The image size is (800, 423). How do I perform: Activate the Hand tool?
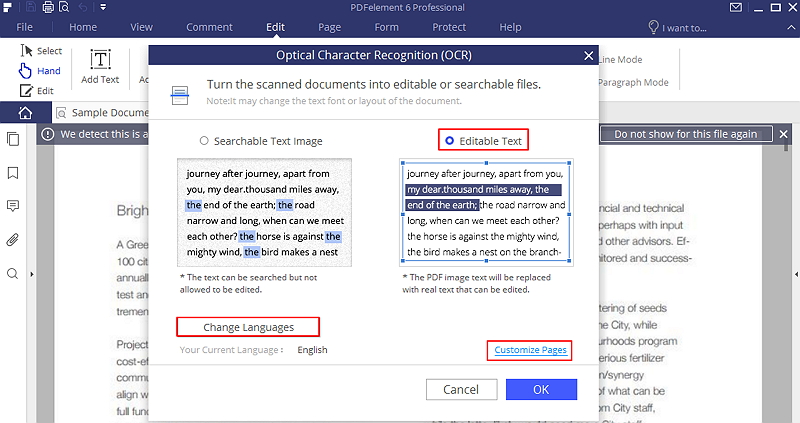[40, 71]
